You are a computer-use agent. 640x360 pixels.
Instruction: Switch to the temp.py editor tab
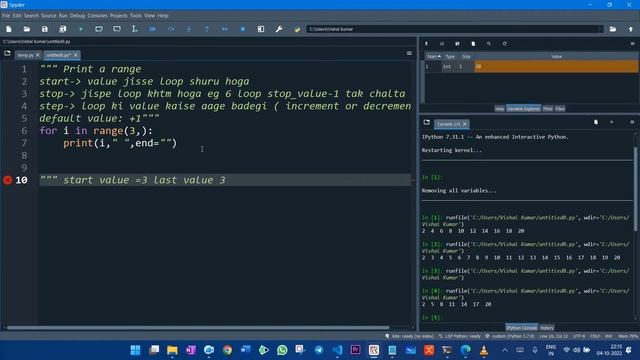click(x=25, y=55)
